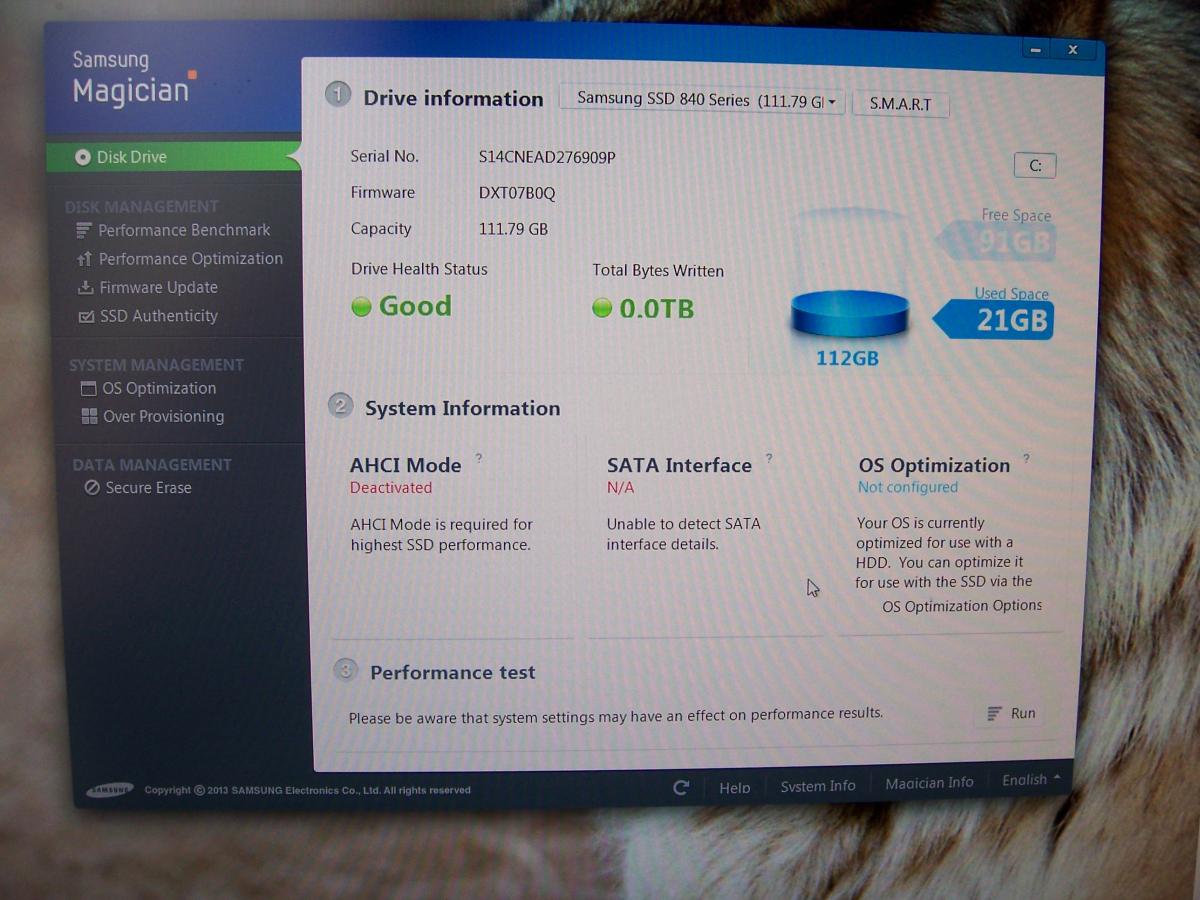
Task: Click the Samsung logo in footer
Action: 110,790
